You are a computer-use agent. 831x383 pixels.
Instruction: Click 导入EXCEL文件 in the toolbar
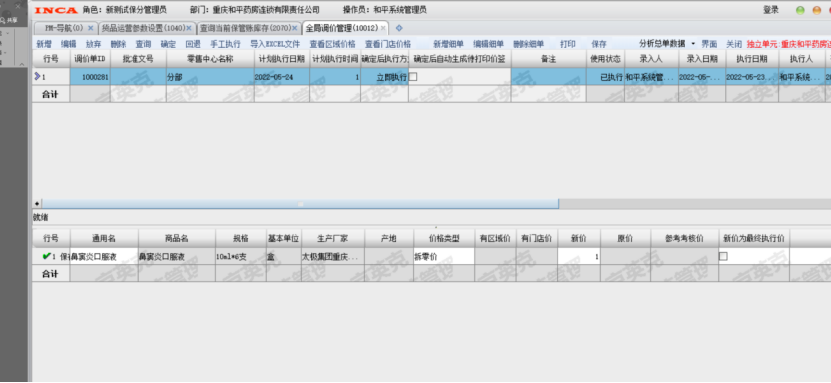(x=275, y=44)
